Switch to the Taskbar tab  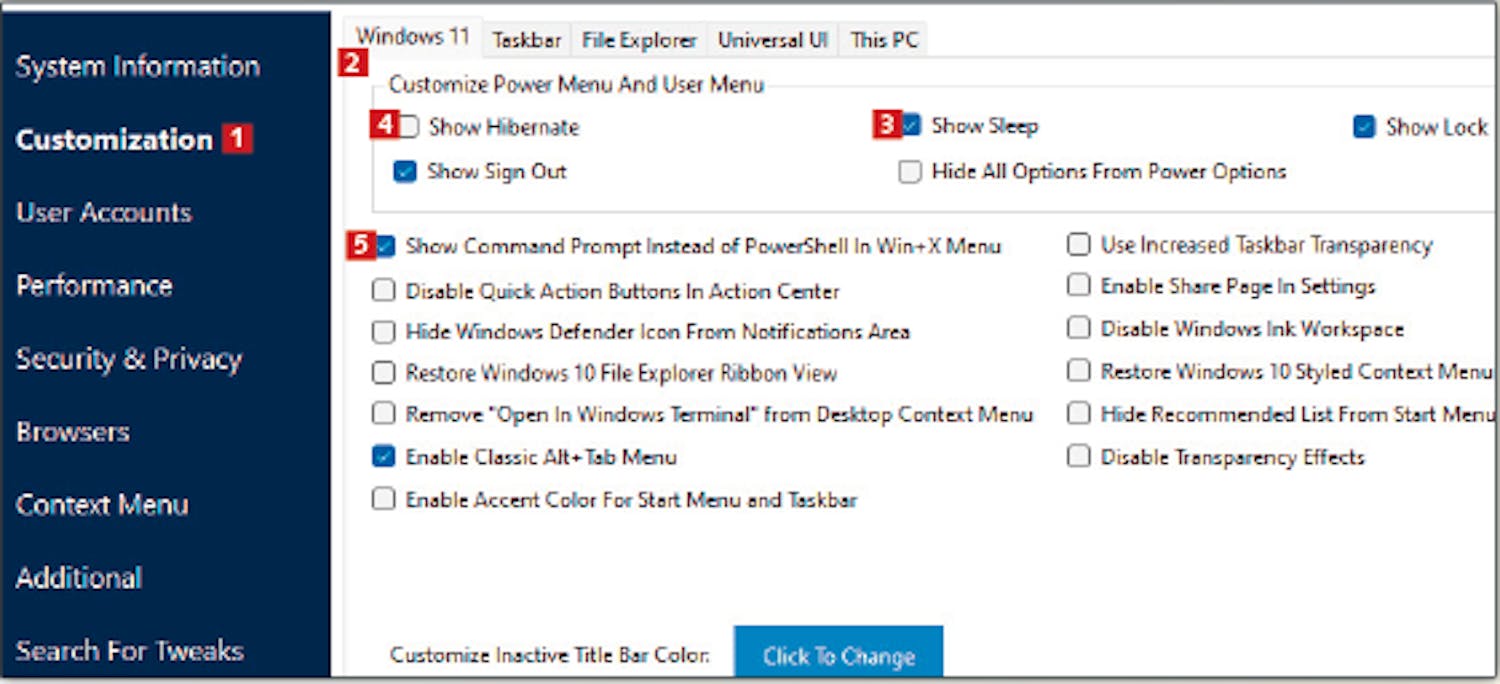(x=527, y=40)
